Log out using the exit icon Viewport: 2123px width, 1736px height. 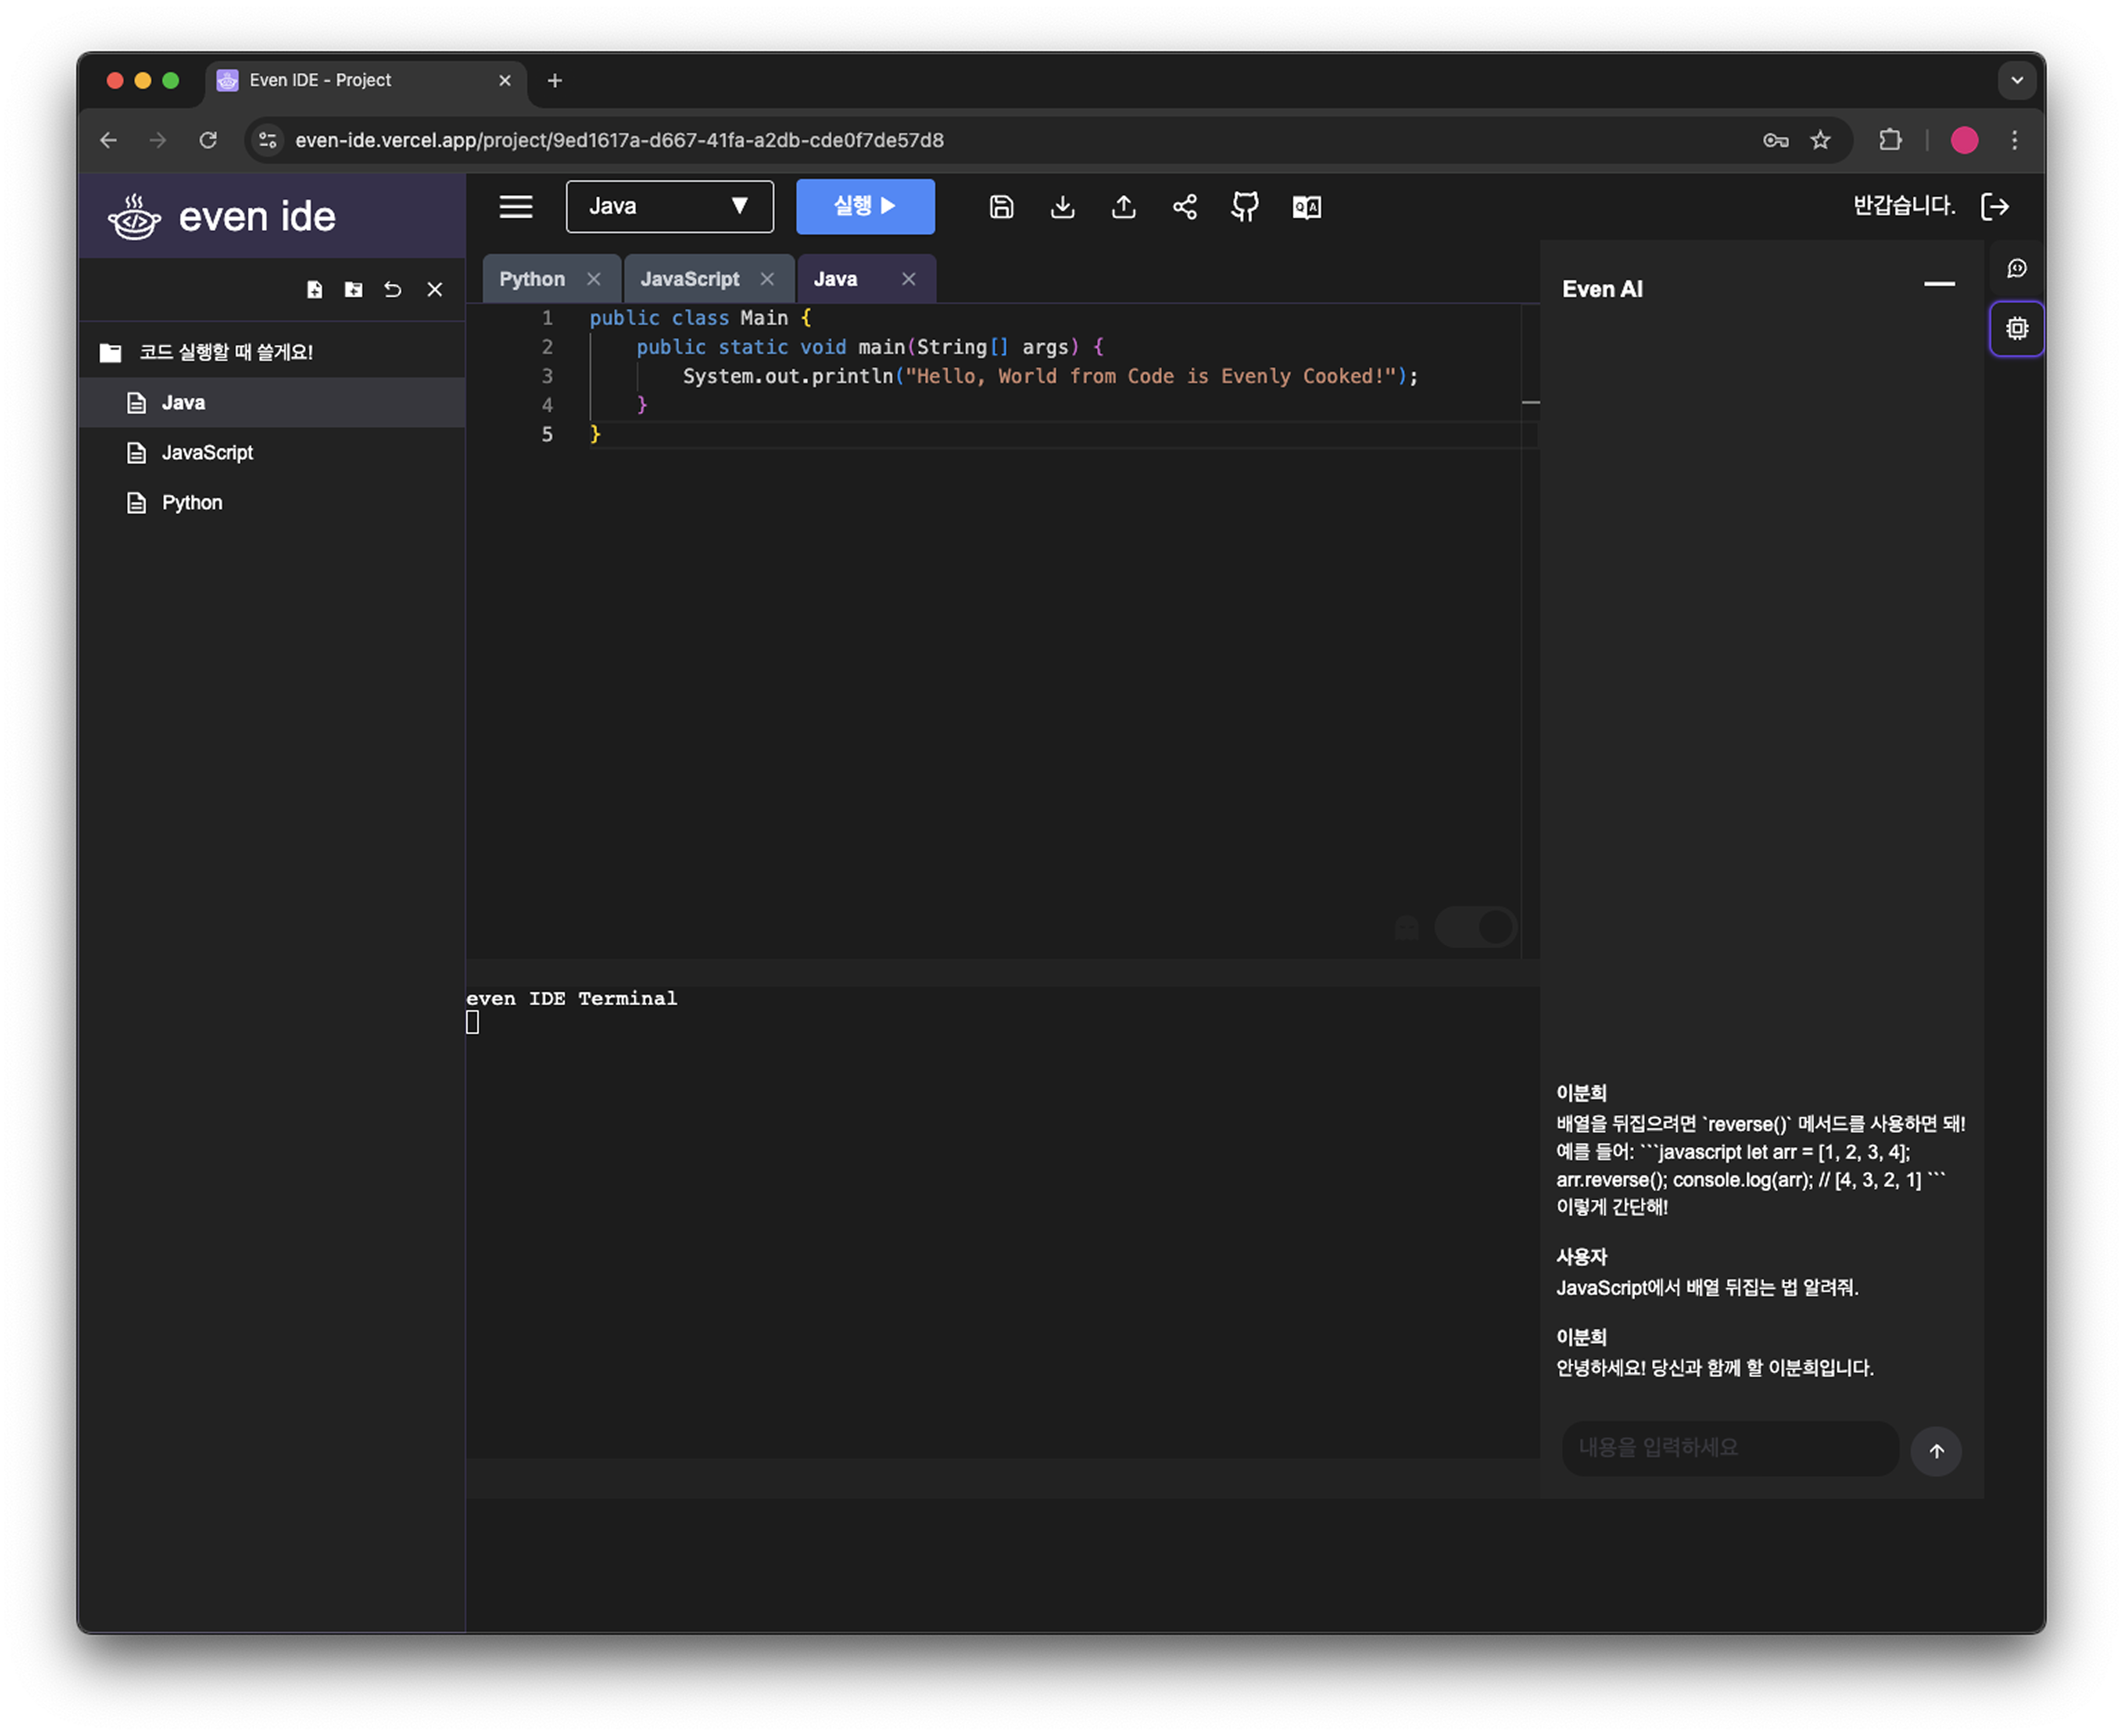pos(1994,206)
